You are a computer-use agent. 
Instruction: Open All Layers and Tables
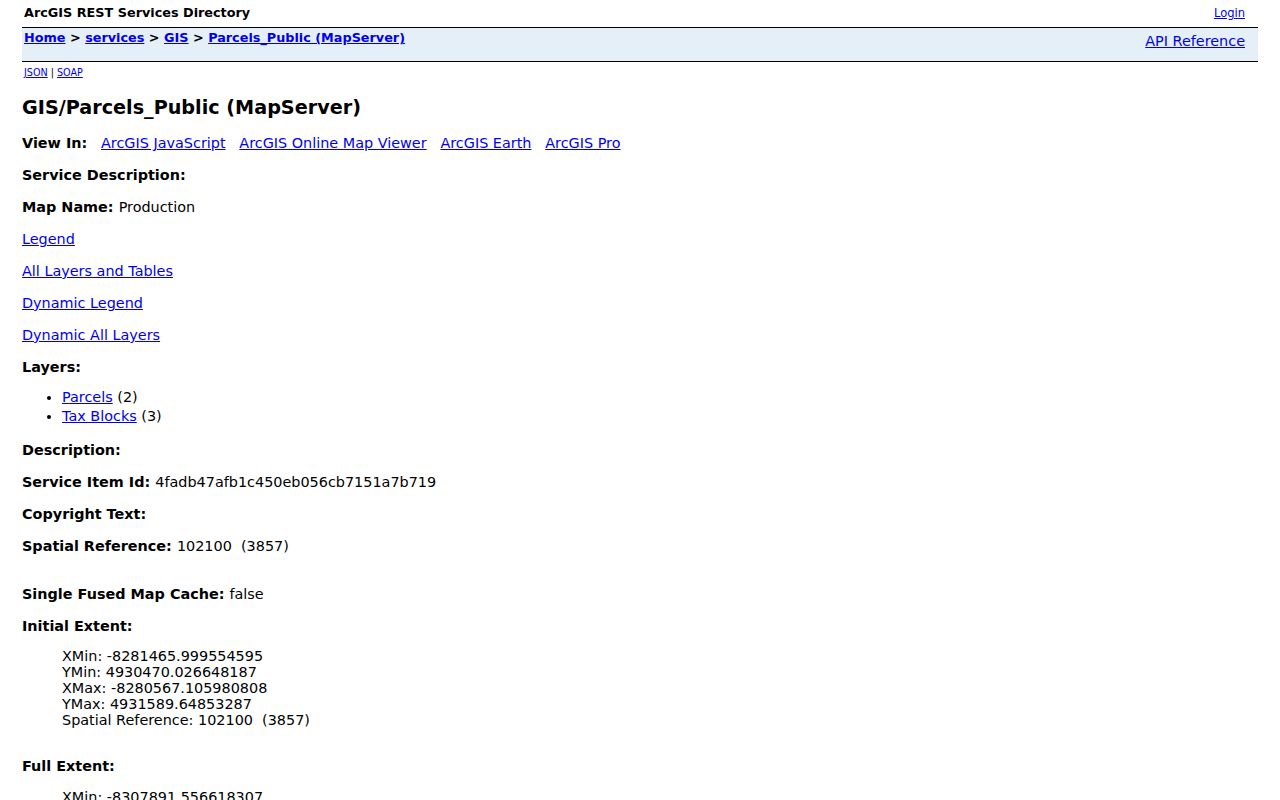click(x=97, y=271)
